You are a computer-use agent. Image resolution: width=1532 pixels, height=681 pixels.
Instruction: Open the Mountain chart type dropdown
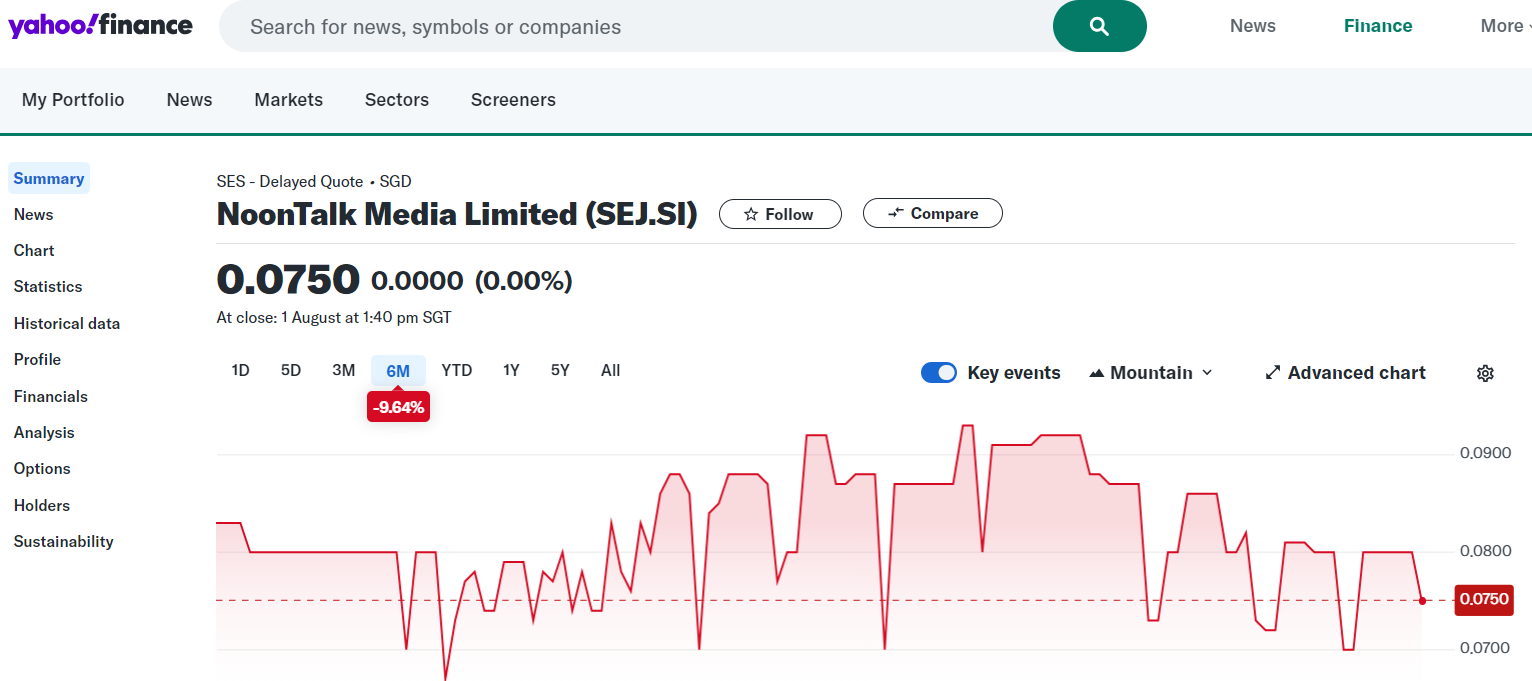point(1151,373)
